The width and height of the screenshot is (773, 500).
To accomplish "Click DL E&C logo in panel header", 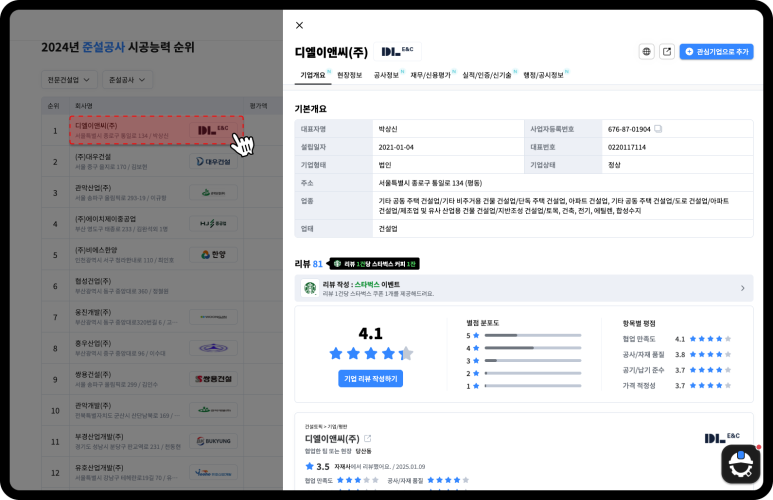I will pos(397,51).
